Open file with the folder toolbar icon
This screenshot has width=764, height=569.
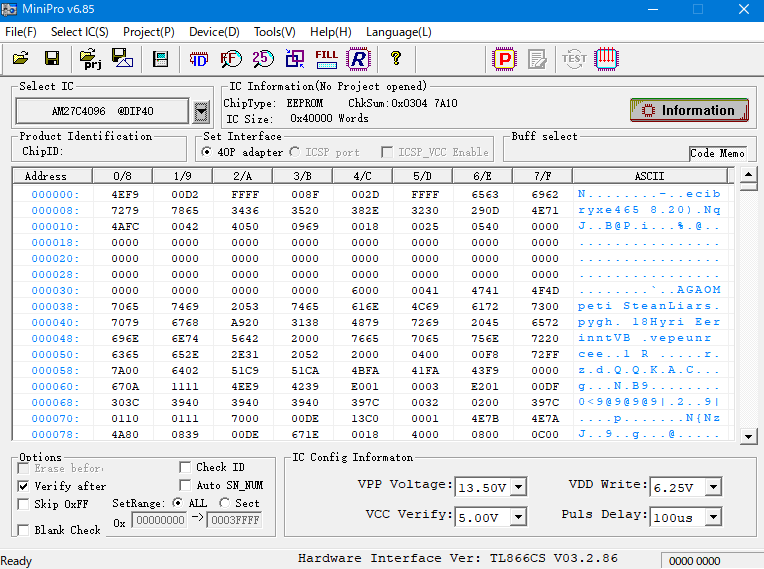tap(20, 59)
